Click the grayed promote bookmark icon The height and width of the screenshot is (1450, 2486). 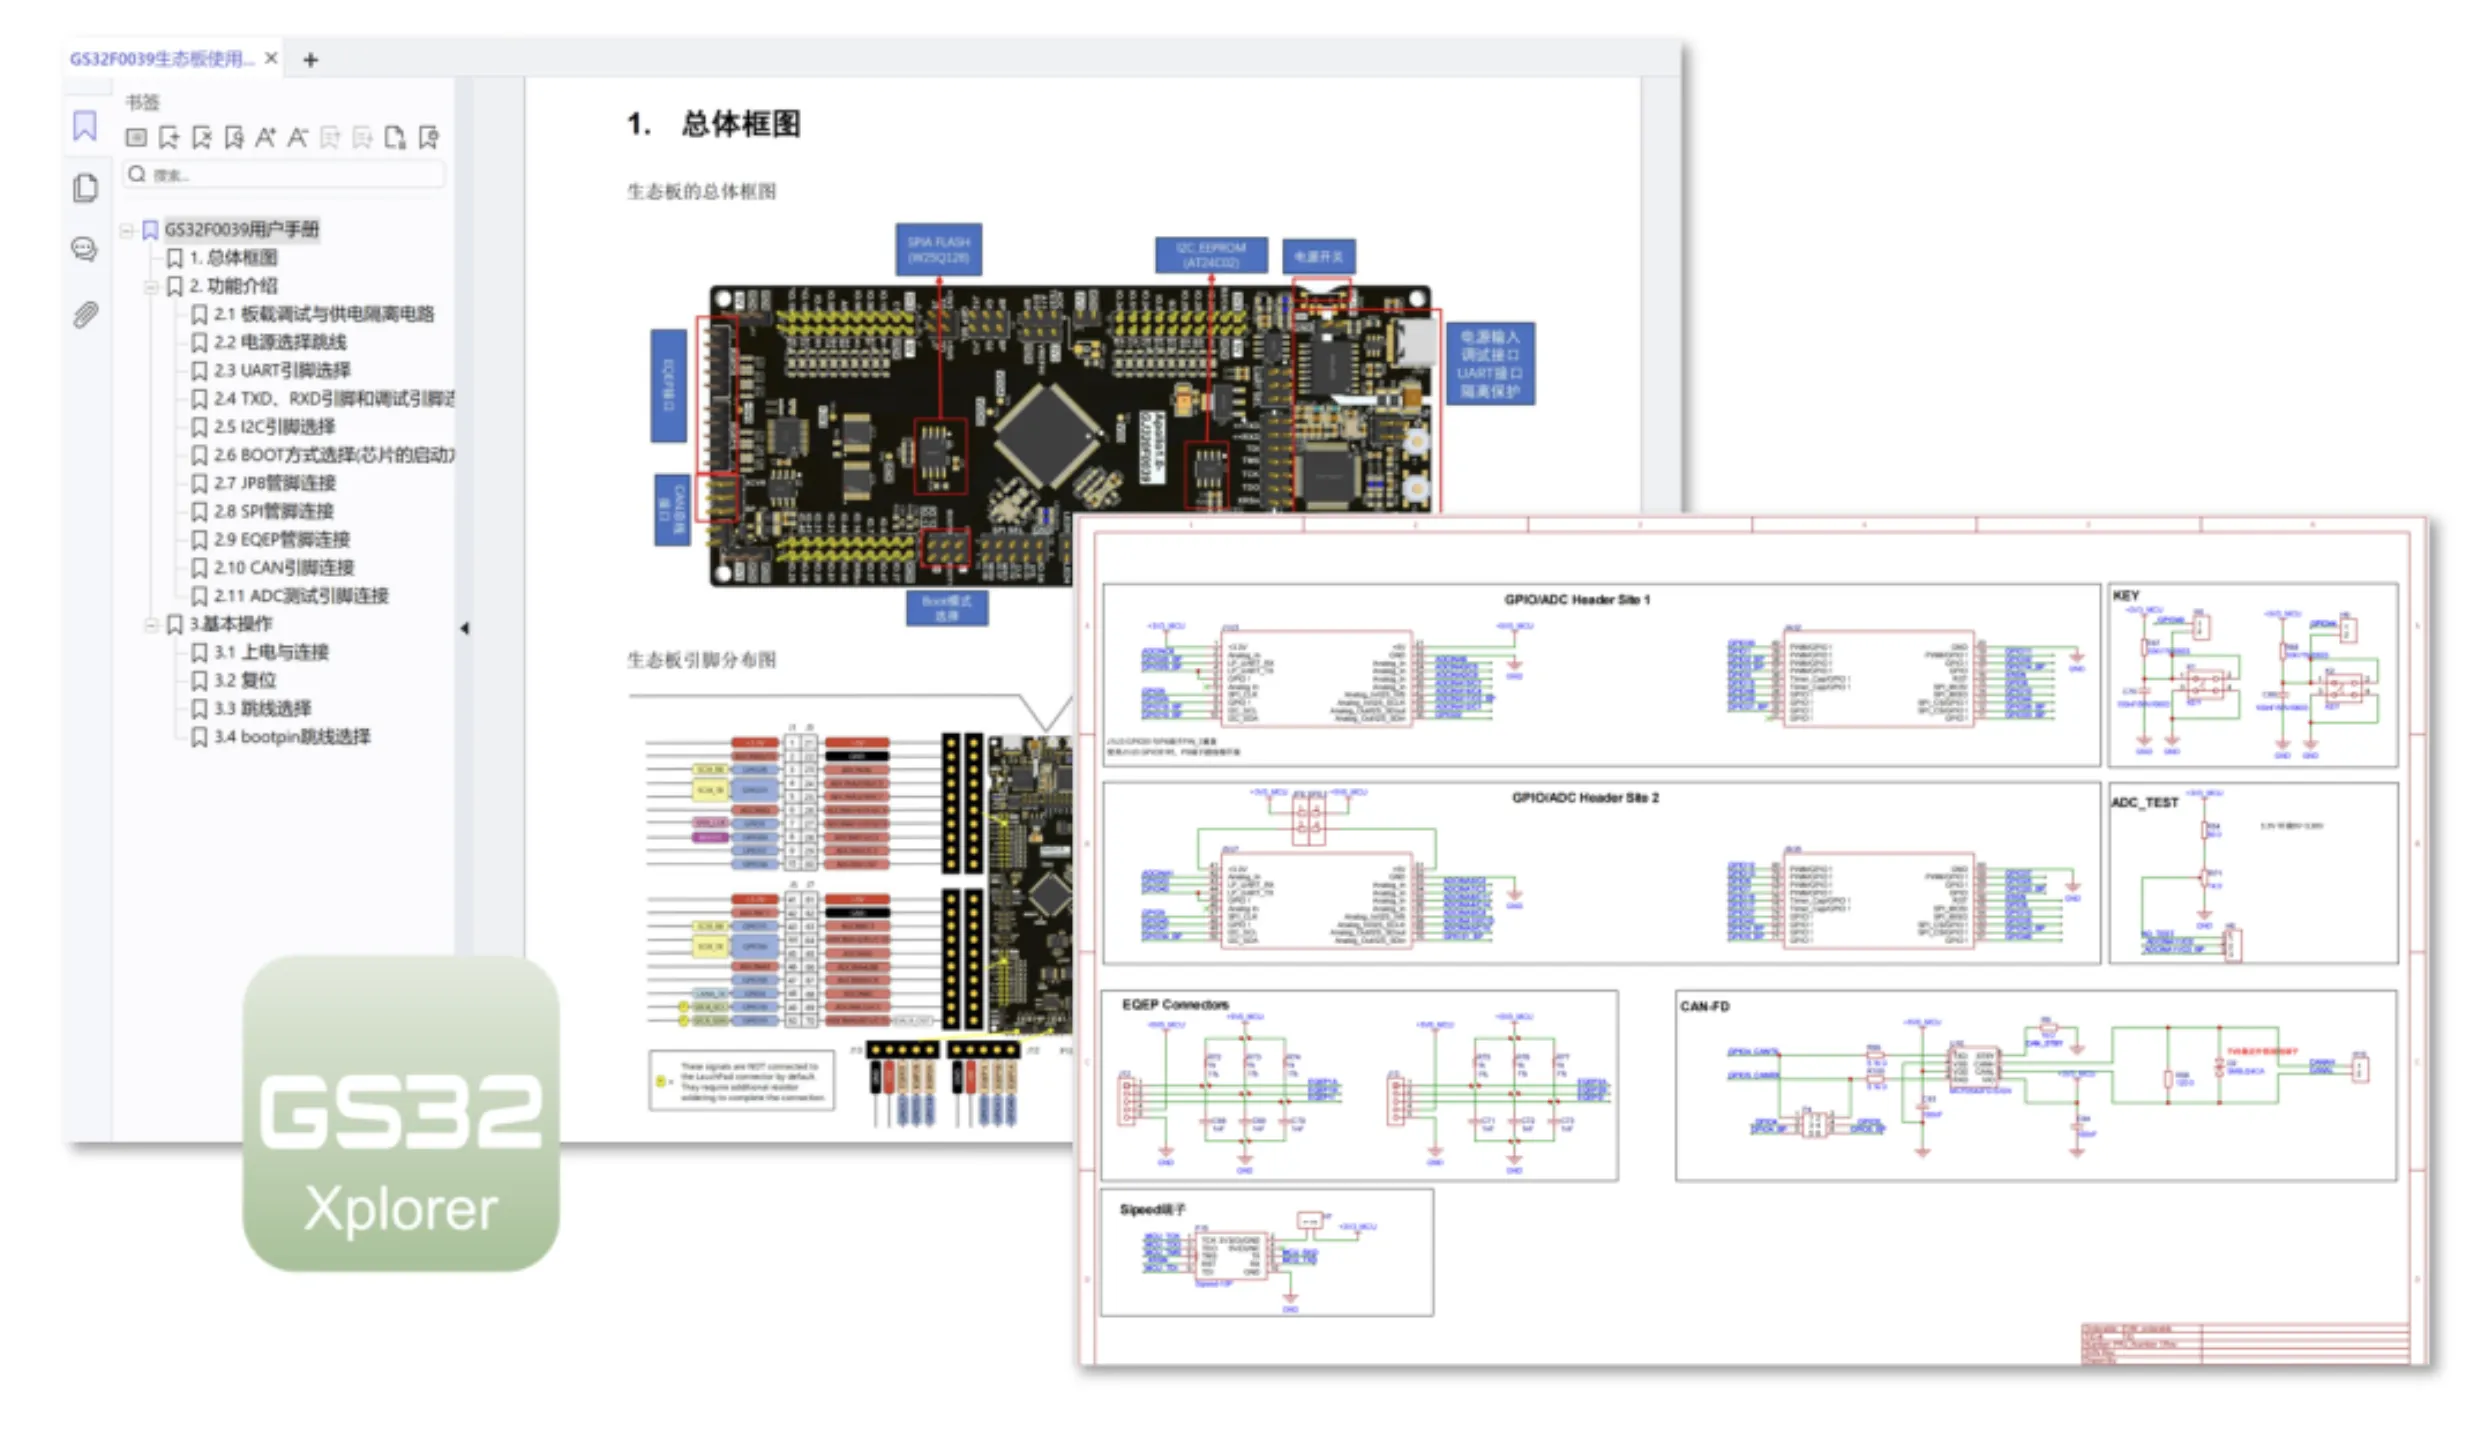(x=331, y=138)
